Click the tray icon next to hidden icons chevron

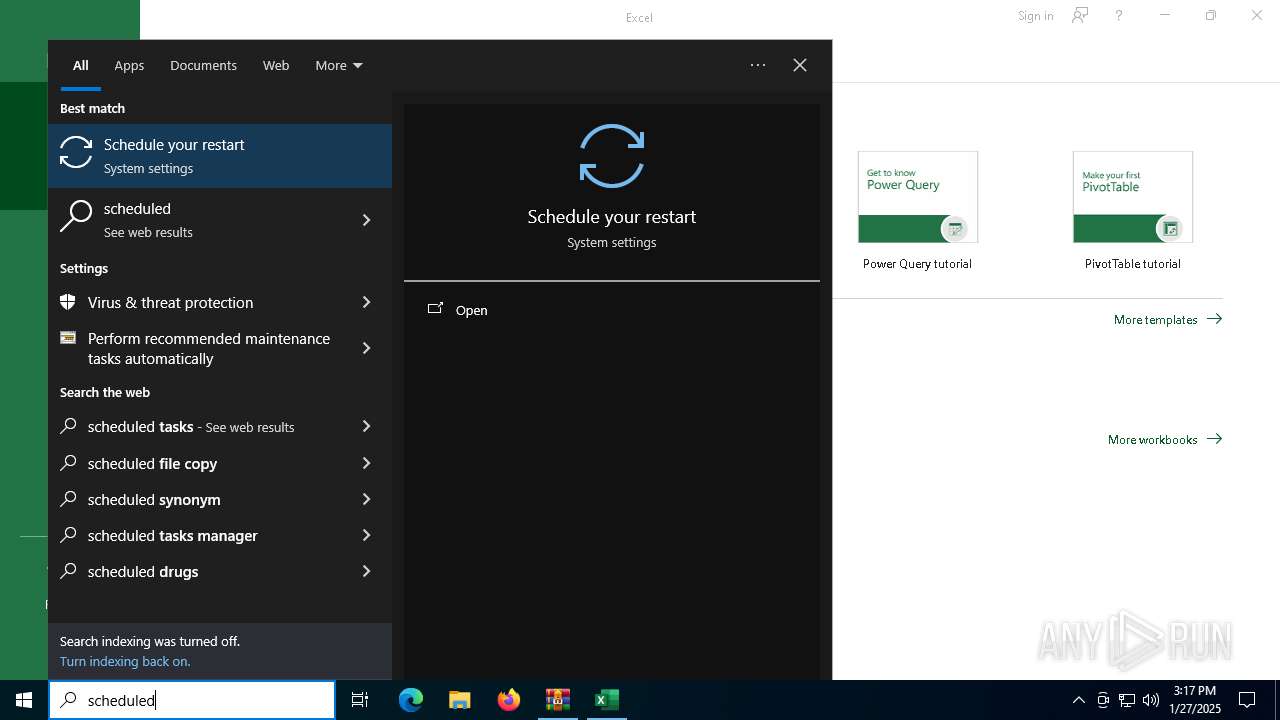(1103, 700)
